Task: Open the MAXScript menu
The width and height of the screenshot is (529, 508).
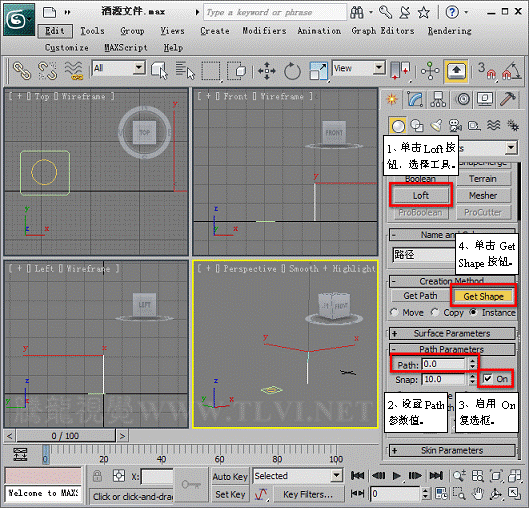Action: [x=126, y=48]
